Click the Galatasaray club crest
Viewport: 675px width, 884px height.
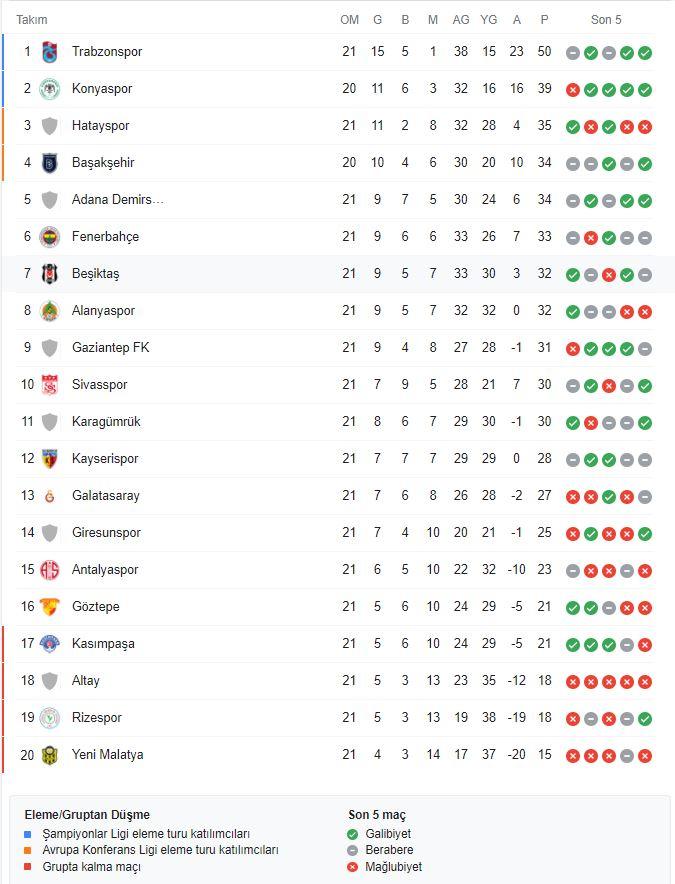[x=50, y=496]
